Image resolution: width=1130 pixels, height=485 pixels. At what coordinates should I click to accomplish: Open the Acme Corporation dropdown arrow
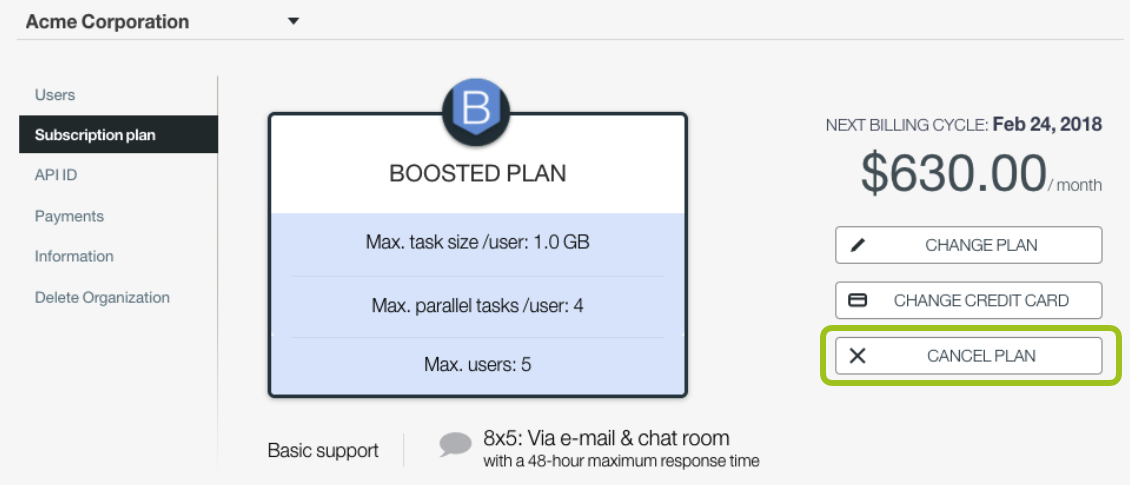pyautogui.click(x=293, y=22)
